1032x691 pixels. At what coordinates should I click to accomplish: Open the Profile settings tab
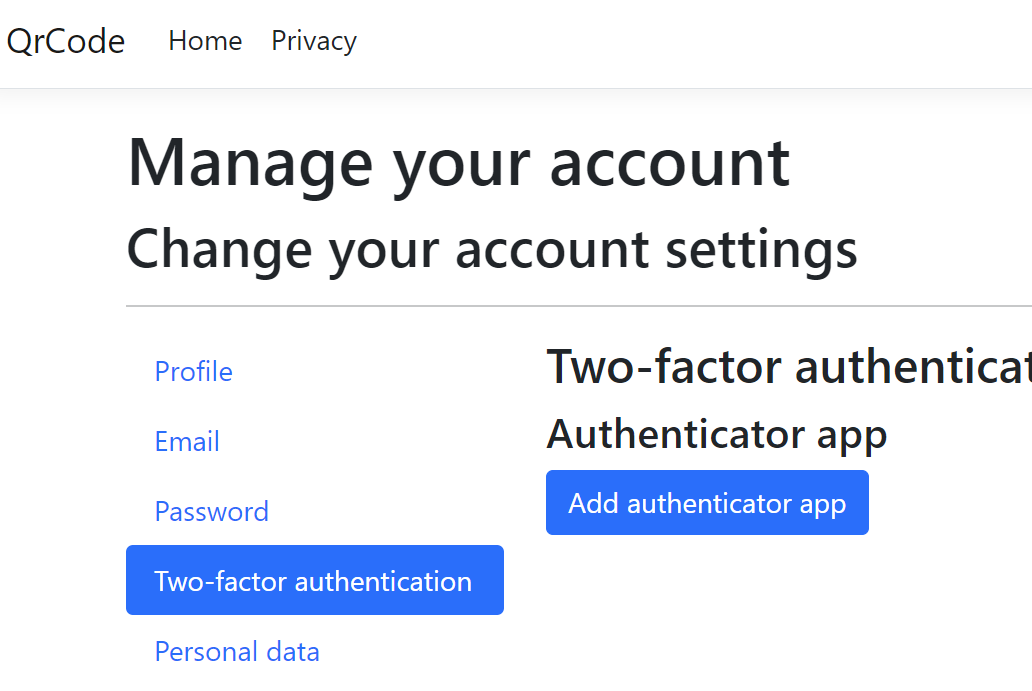click(x=193, y=372)
